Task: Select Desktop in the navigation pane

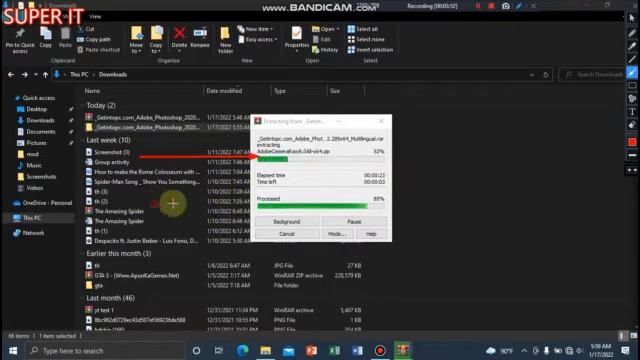Action: pos(36,109)
